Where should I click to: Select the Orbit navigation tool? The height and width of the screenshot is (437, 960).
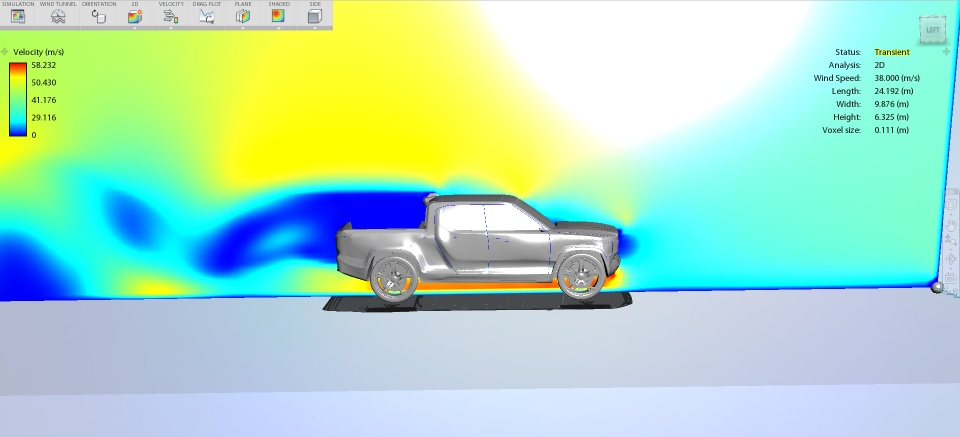tap(951, 258)
